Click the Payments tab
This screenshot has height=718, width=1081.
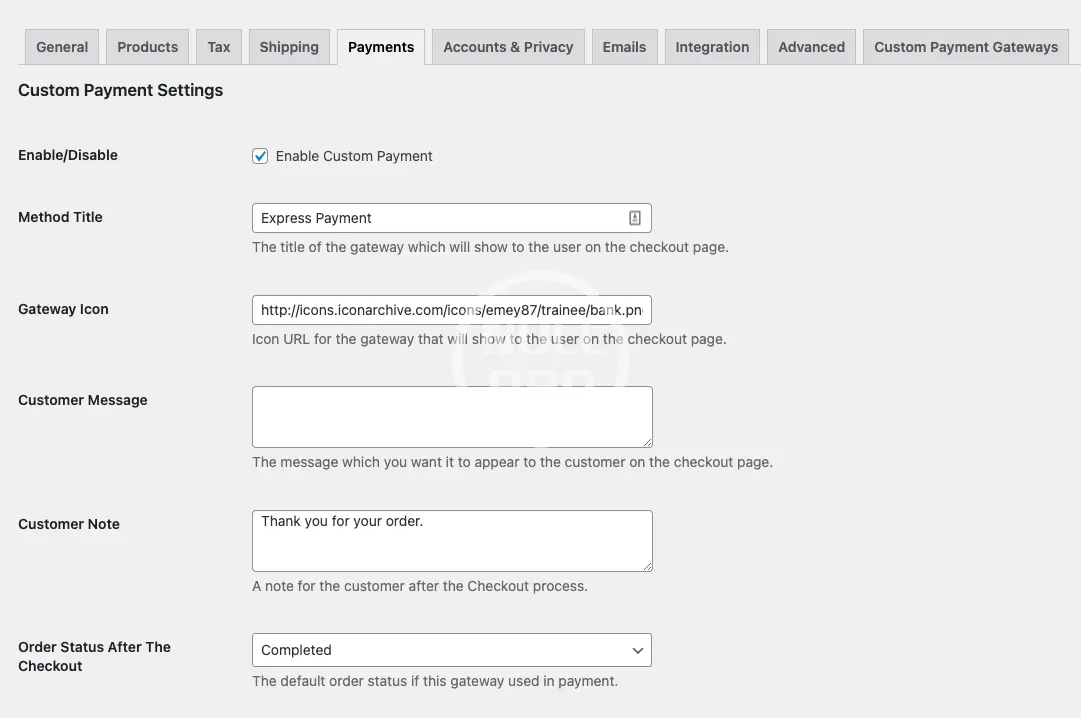[x=381, y=47]
